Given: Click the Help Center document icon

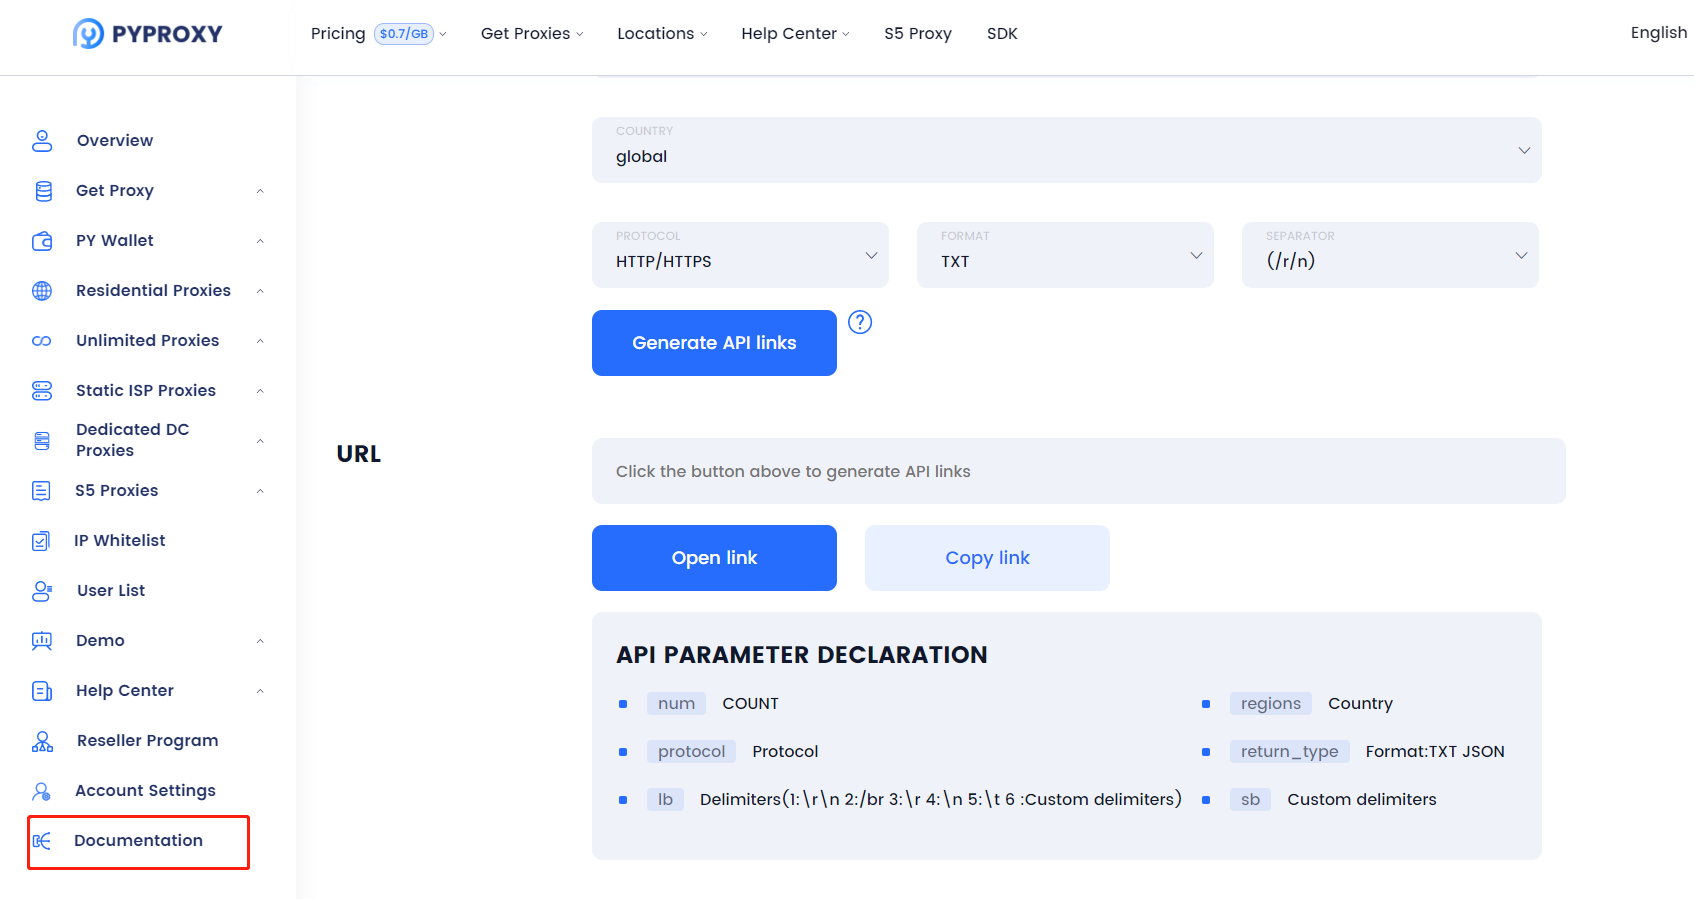Looking at the screenshot, I should [x=42, y=691].
